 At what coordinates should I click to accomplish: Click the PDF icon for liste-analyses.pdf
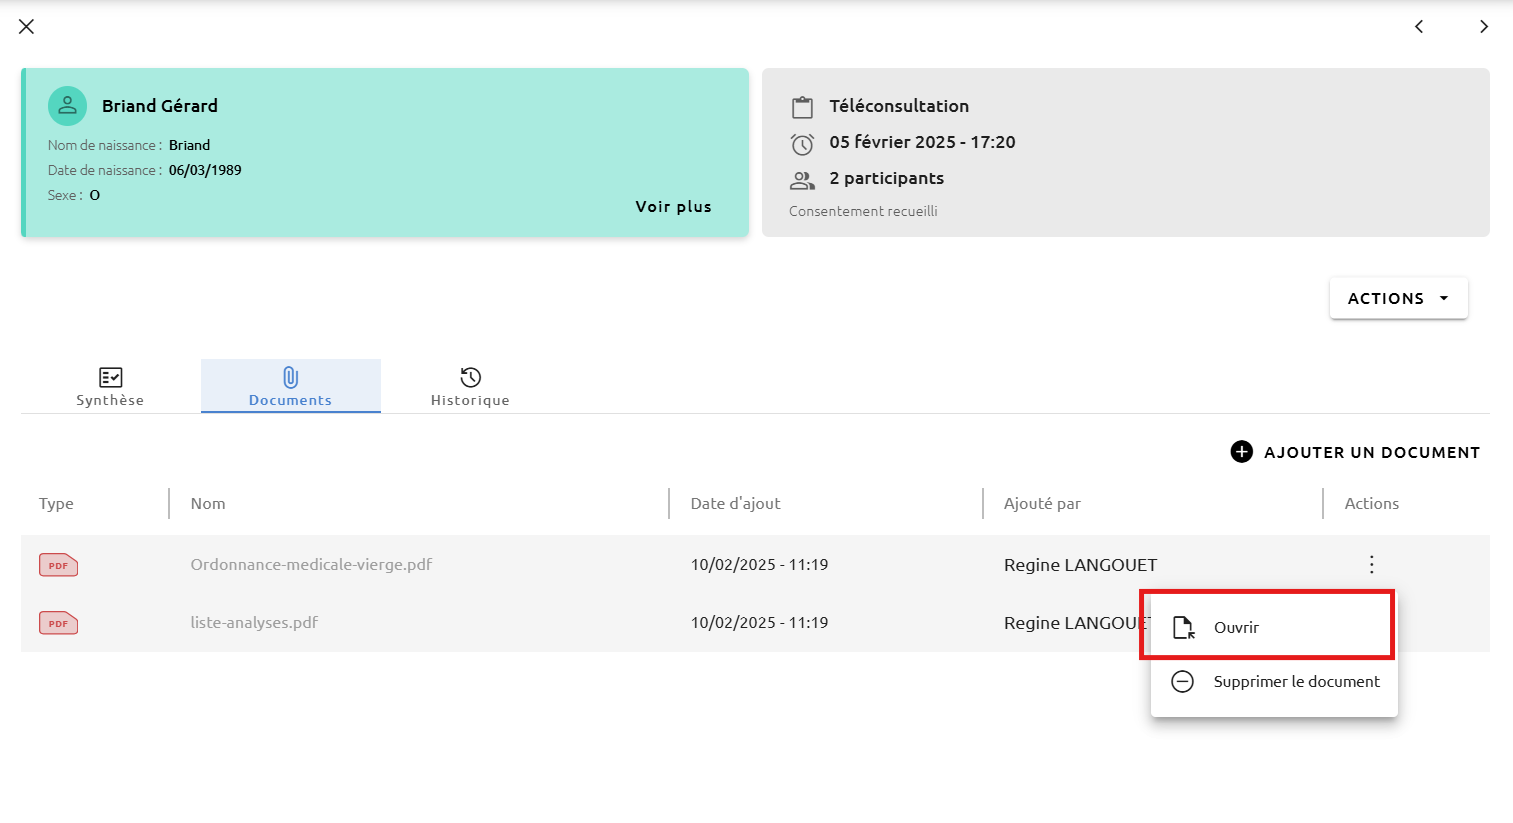tap(59, 623)
